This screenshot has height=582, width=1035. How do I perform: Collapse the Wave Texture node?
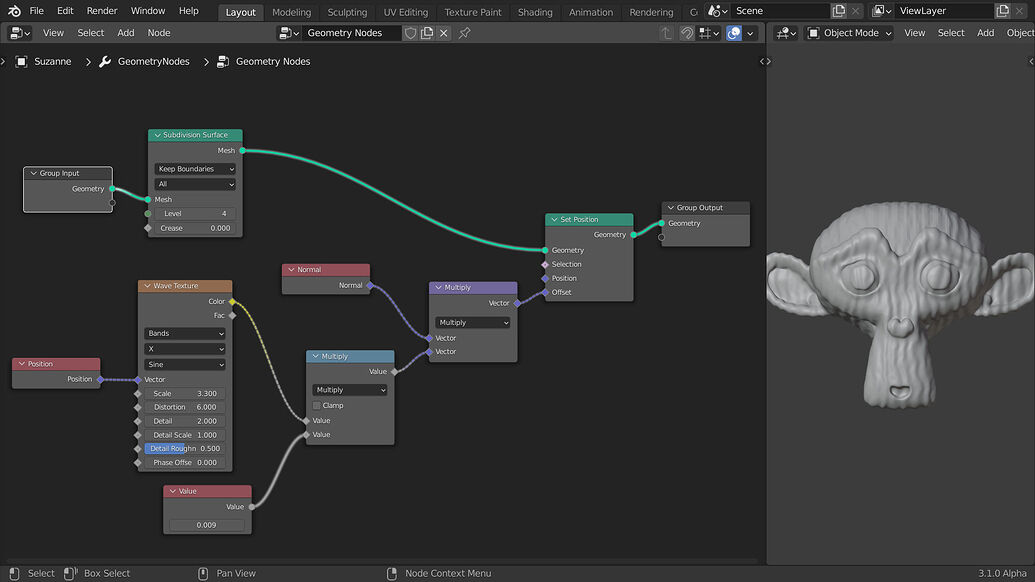click(x=147, y=286)
